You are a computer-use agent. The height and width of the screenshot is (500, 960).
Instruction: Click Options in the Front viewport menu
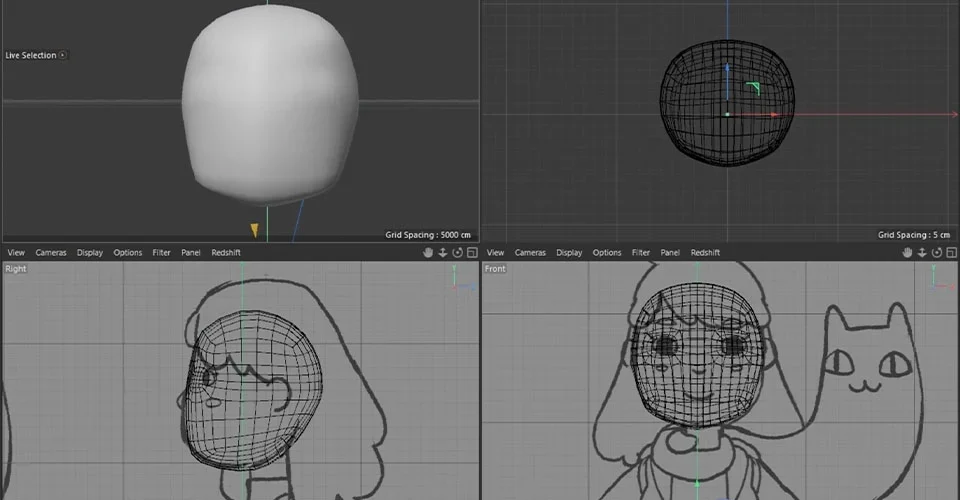pos(607,252)
